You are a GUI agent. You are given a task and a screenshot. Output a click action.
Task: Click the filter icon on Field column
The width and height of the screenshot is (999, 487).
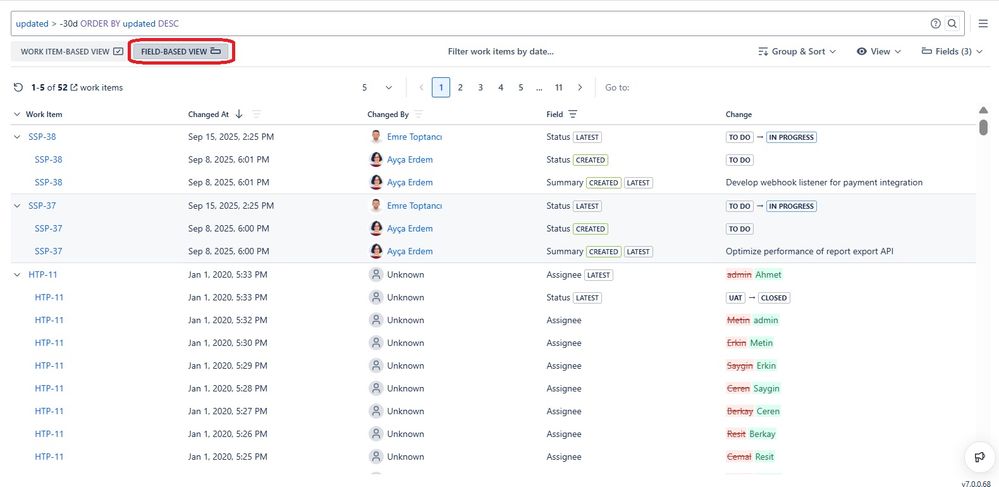[x=573, y=114]
